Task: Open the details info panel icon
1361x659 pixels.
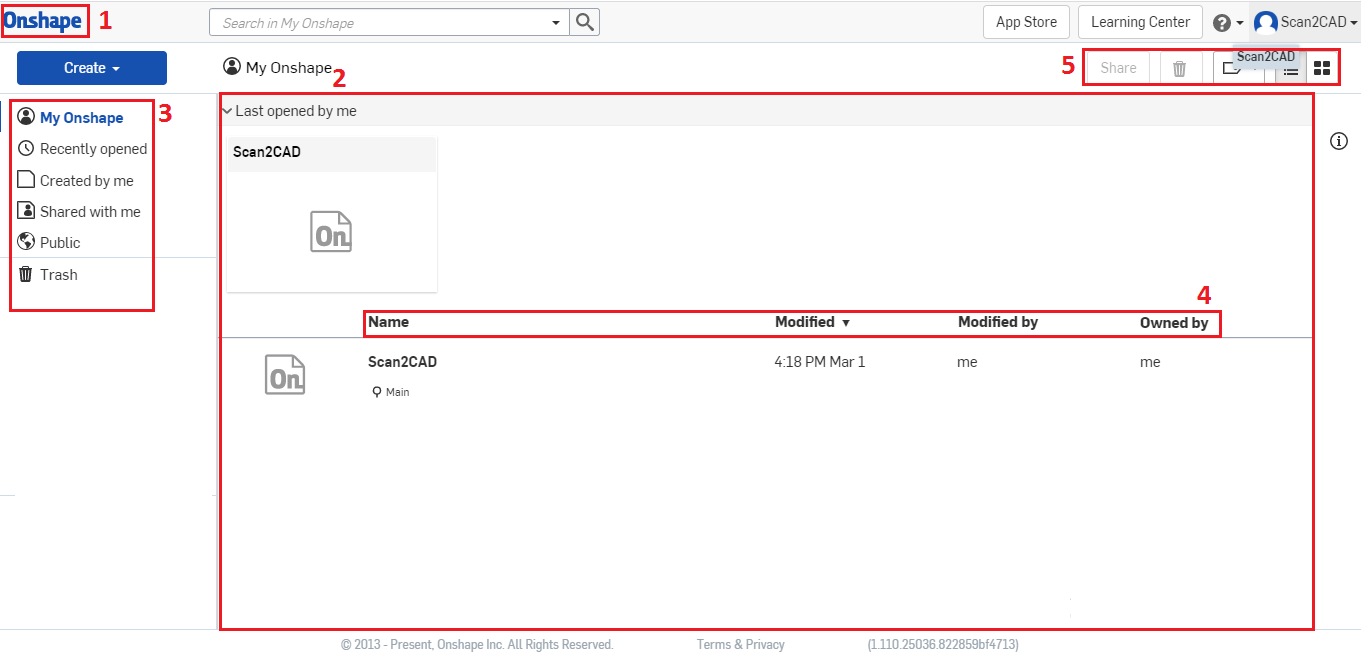Action: click(x=1339, y=141)
